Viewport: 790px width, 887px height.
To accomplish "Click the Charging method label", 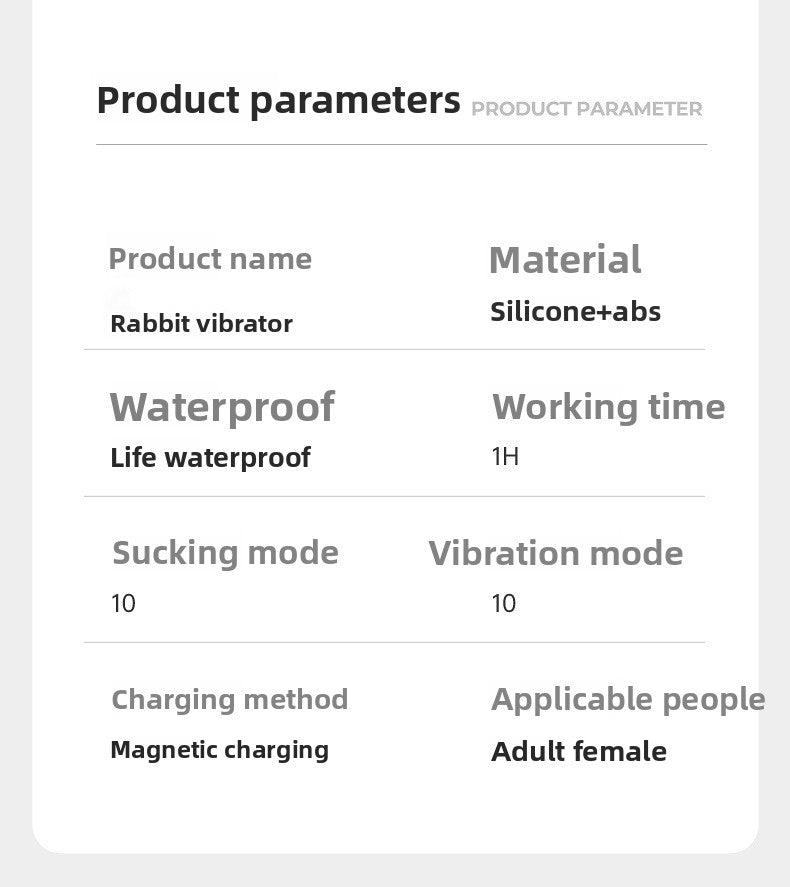I will [x=230, y=700].
